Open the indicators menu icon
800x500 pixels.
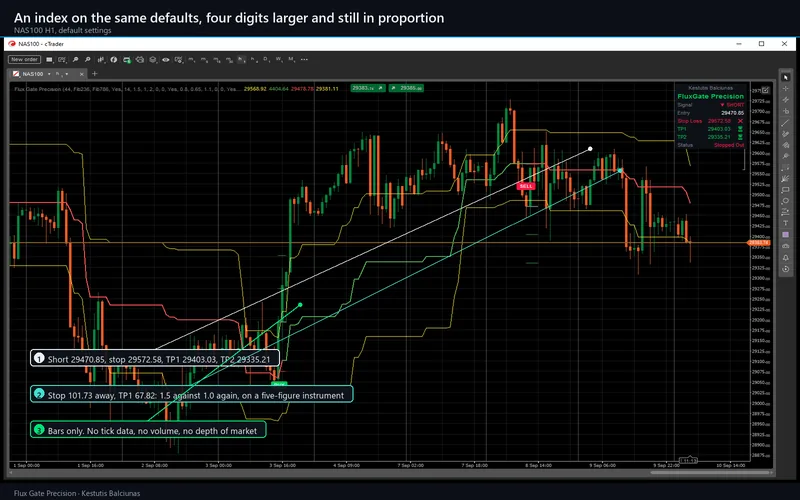click(101, 59)
